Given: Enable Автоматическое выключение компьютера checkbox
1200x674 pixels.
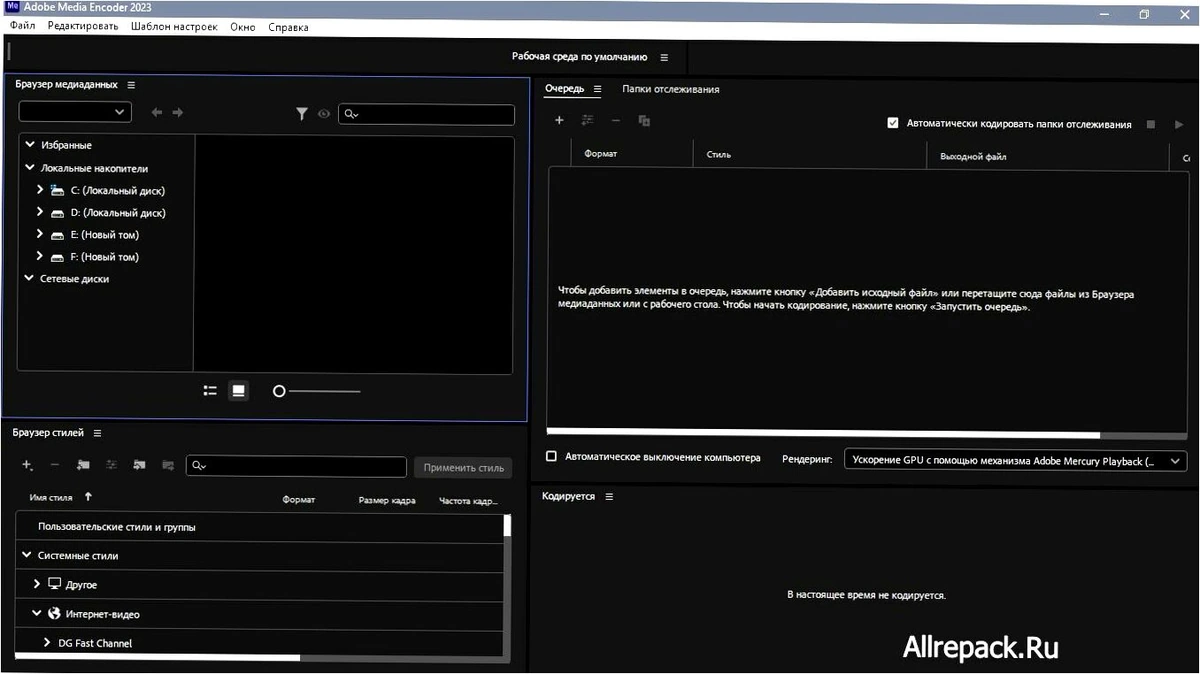Looking at the screenshot, I should click(x=551, y=457).
